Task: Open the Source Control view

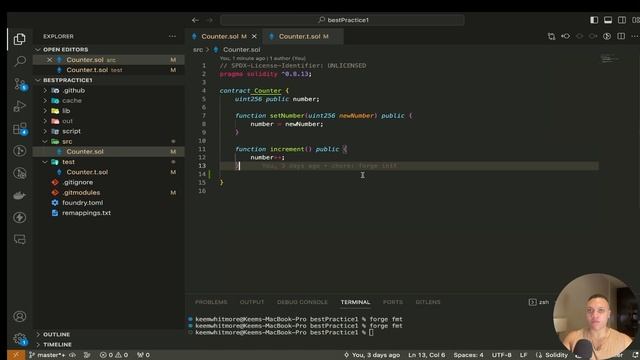Action: pos(19,84)
